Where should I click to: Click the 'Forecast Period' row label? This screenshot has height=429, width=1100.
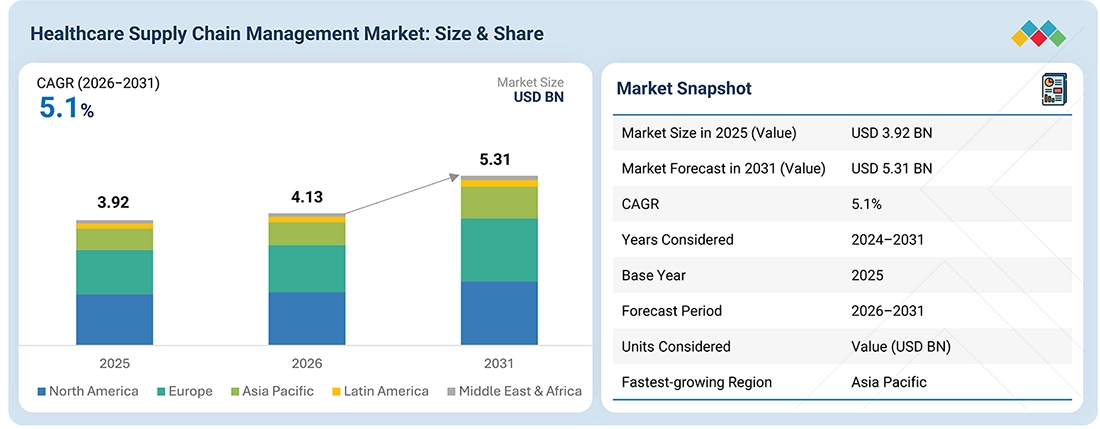[x=671, y=311]
